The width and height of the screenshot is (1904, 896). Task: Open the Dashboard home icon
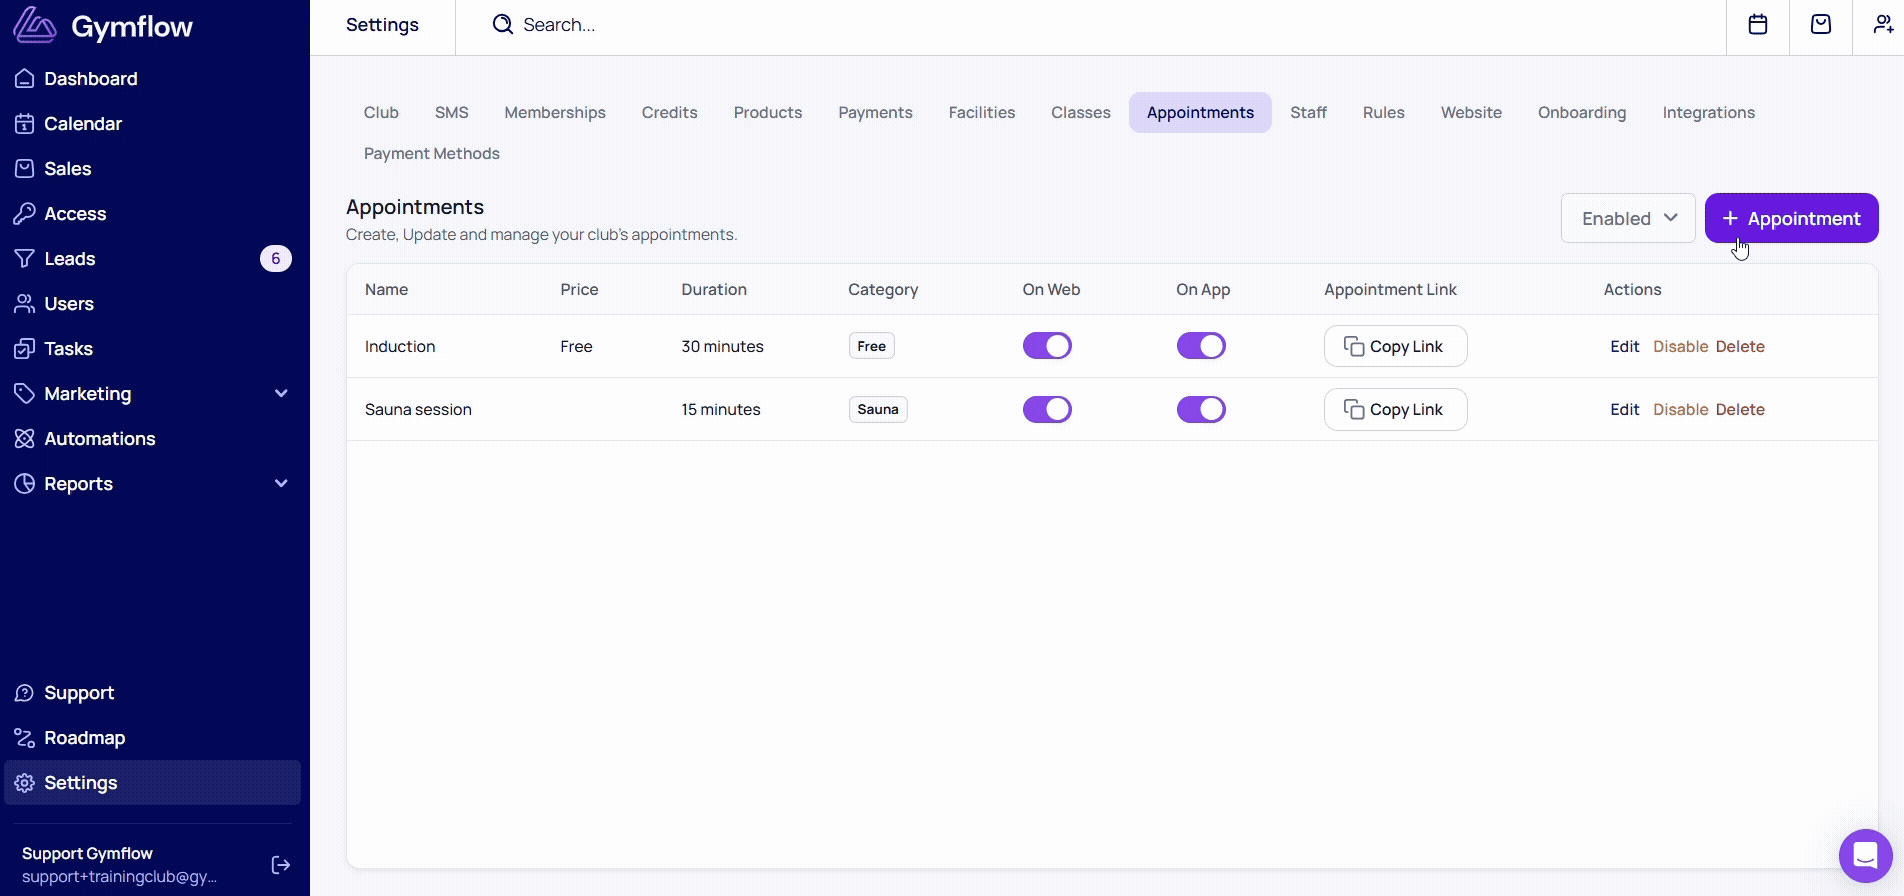coord(25,79)
